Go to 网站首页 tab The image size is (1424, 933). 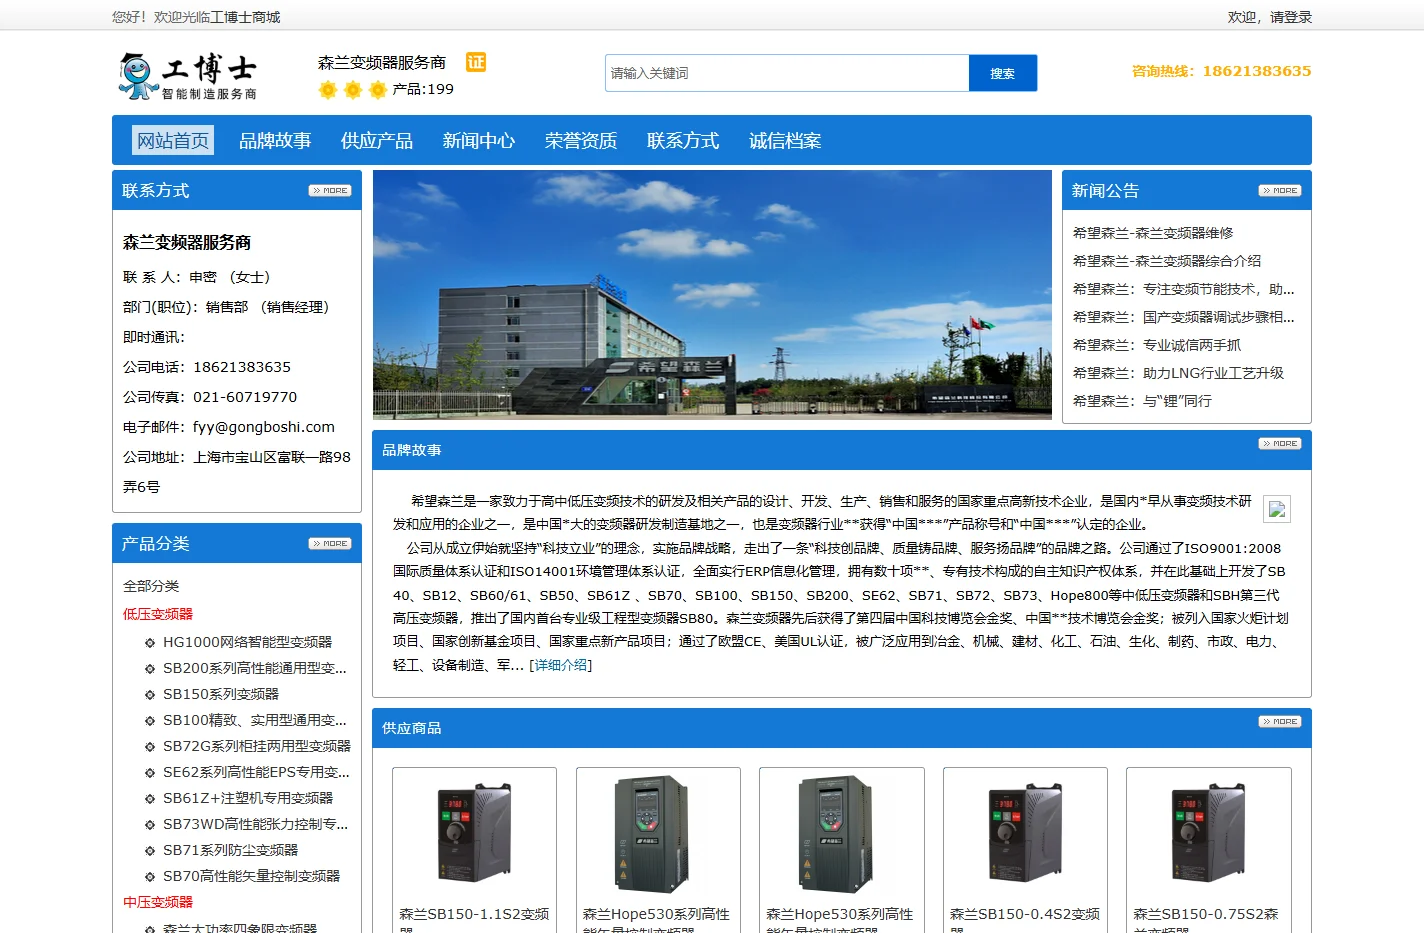pos(173,140)
